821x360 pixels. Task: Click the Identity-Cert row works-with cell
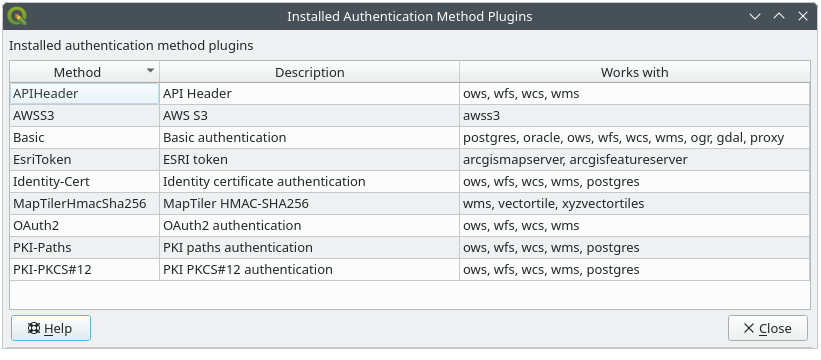coord(635,182)
